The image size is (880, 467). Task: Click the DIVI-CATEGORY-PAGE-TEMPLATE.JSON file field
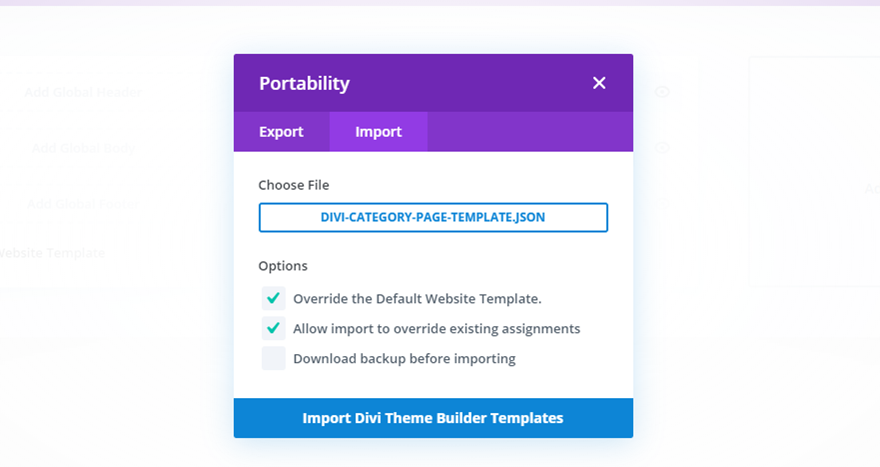click(433, 217)
